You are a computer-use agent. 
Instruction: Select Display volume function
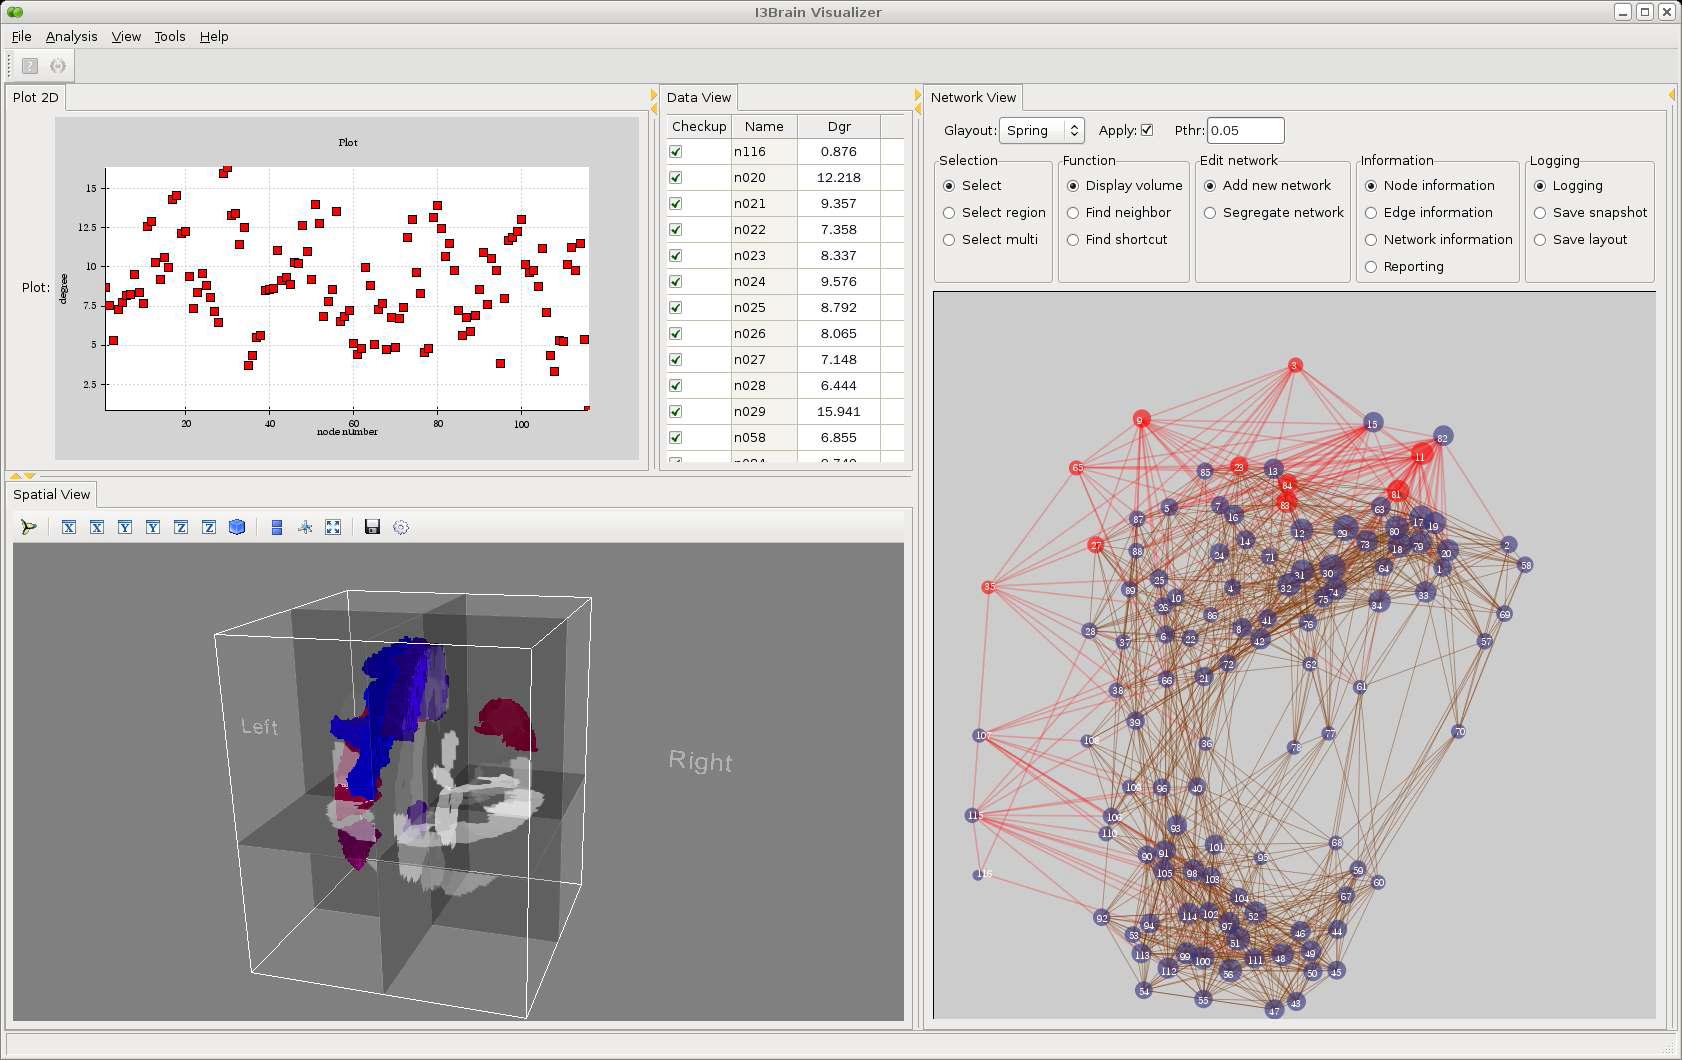pos(1124,186)
